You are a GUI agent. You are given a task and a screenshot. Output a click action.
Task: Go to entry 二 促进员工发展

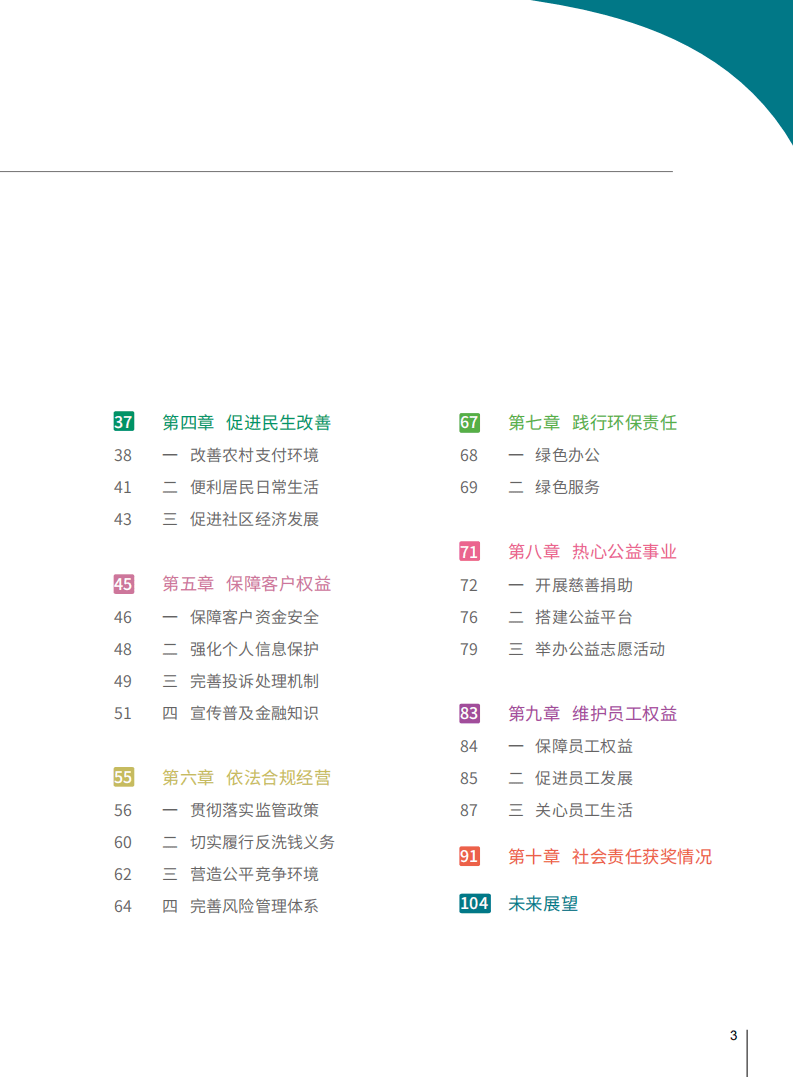[x=571, y=778]
